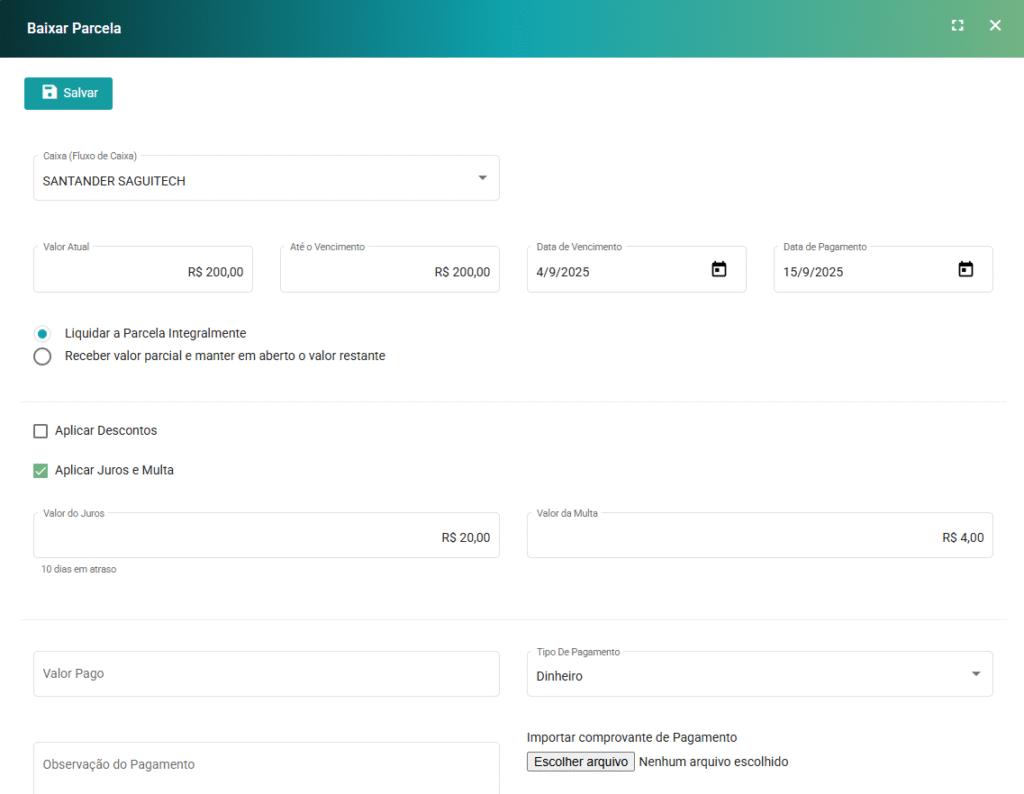Open the SANTANDER SAGUITECH account selector
Viewport: 1024px width, 794px height.
[x=250, y=181]
